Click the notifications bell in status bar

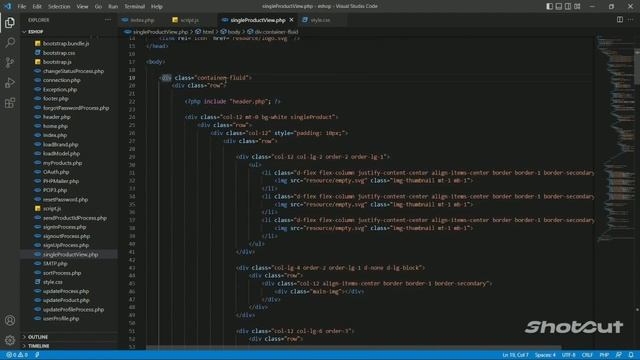631,355
